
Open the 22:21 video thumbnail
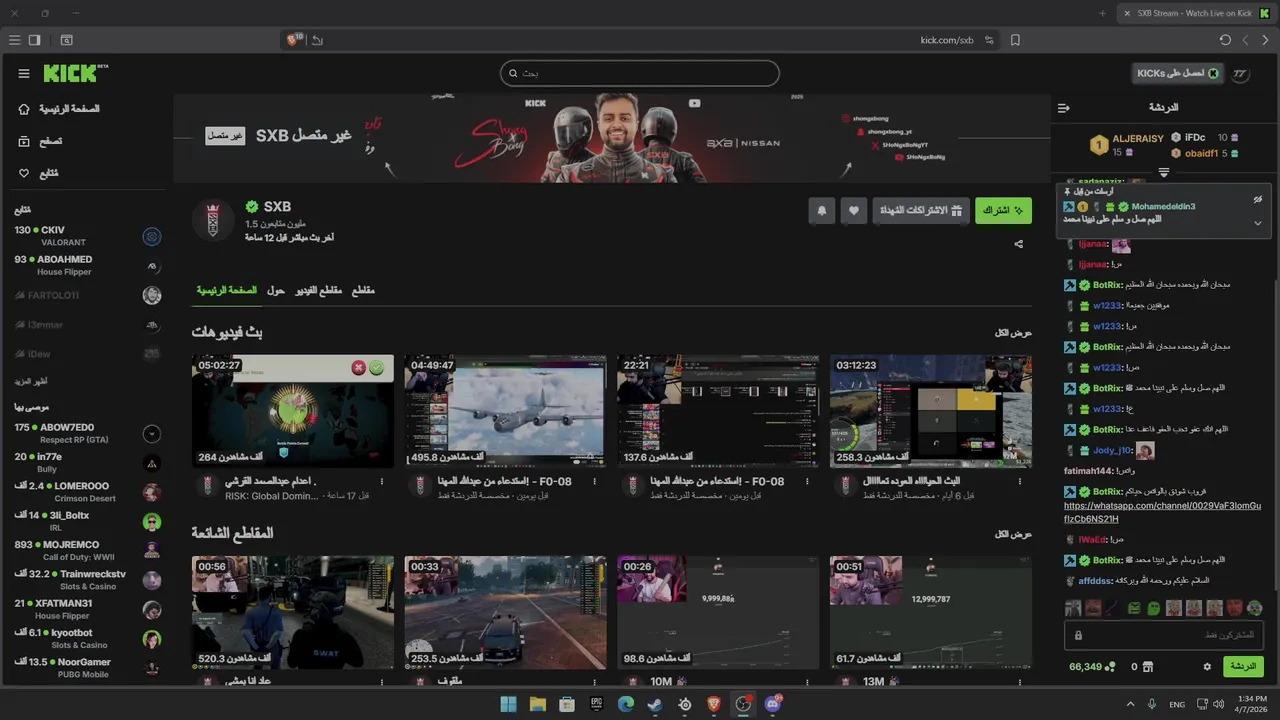(x=718, y=411)
